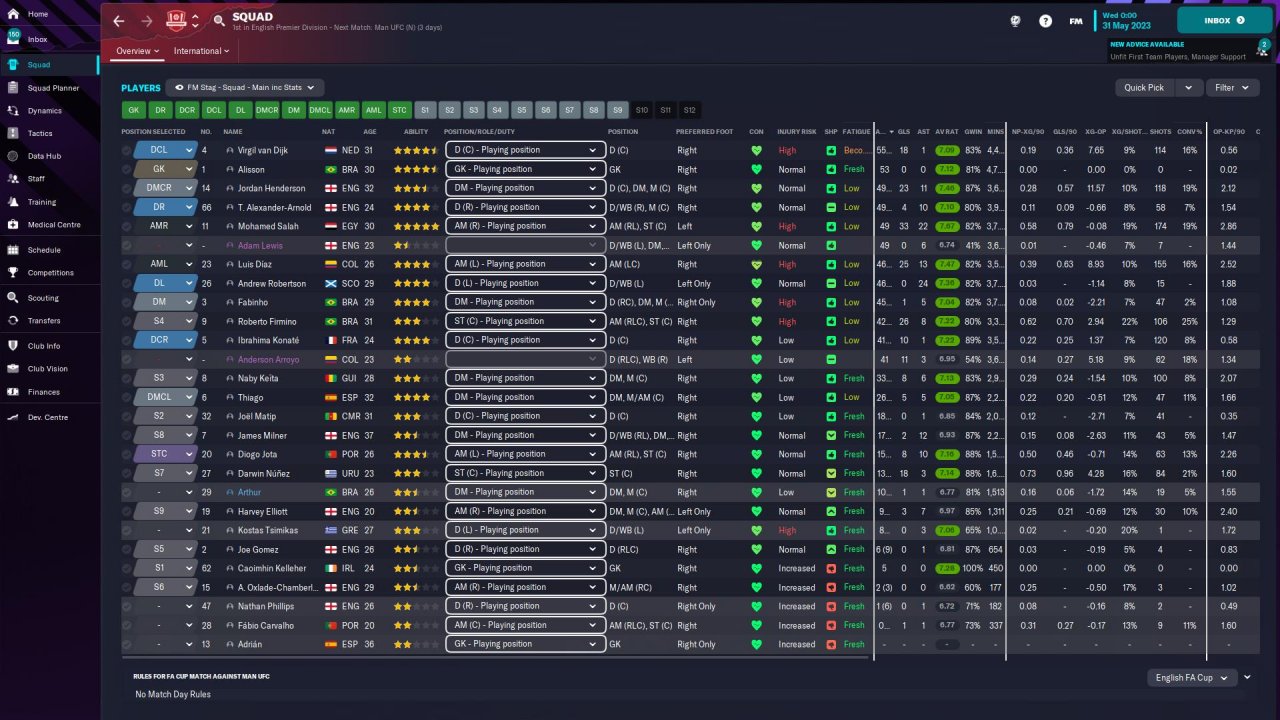Click the forward navigation arrow
This screenshot has height=720, width=1280.
point(147,20)
